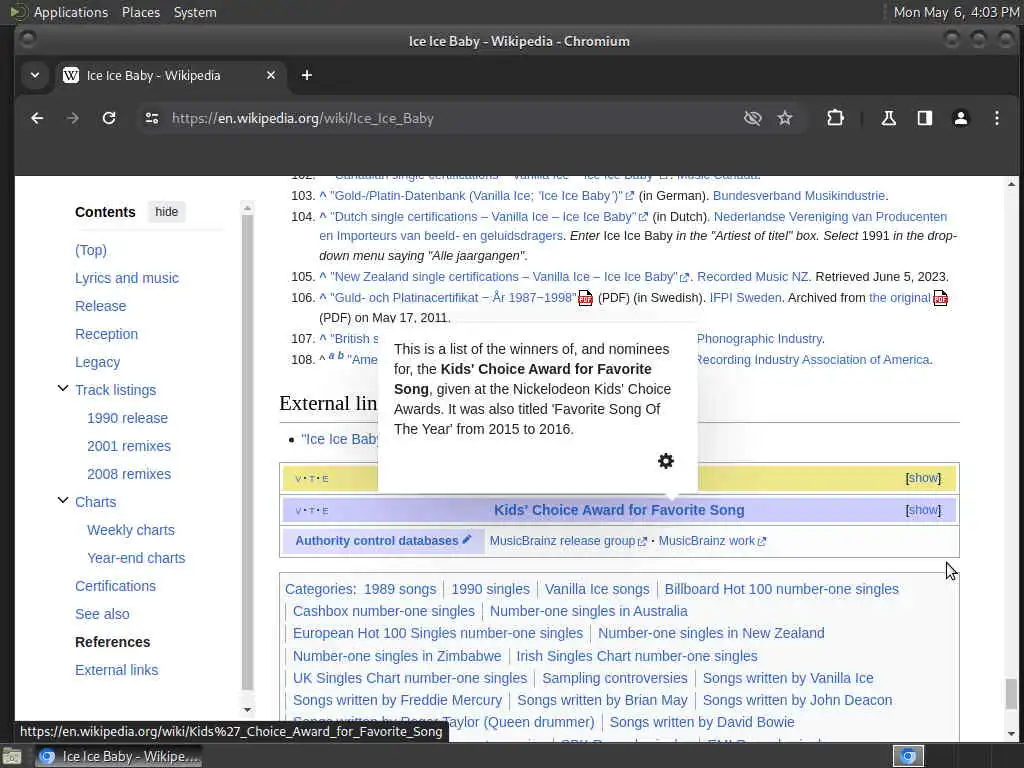Viewport: 1024px width, 768px height.
Task: Open the Places menu
Action: [x=140, y=12]
